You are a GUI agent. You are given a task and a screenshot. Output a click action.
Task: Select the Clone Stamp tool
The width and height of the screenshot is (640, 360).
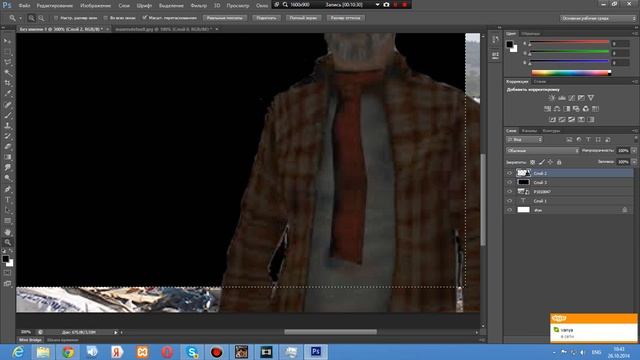(8, 126)
